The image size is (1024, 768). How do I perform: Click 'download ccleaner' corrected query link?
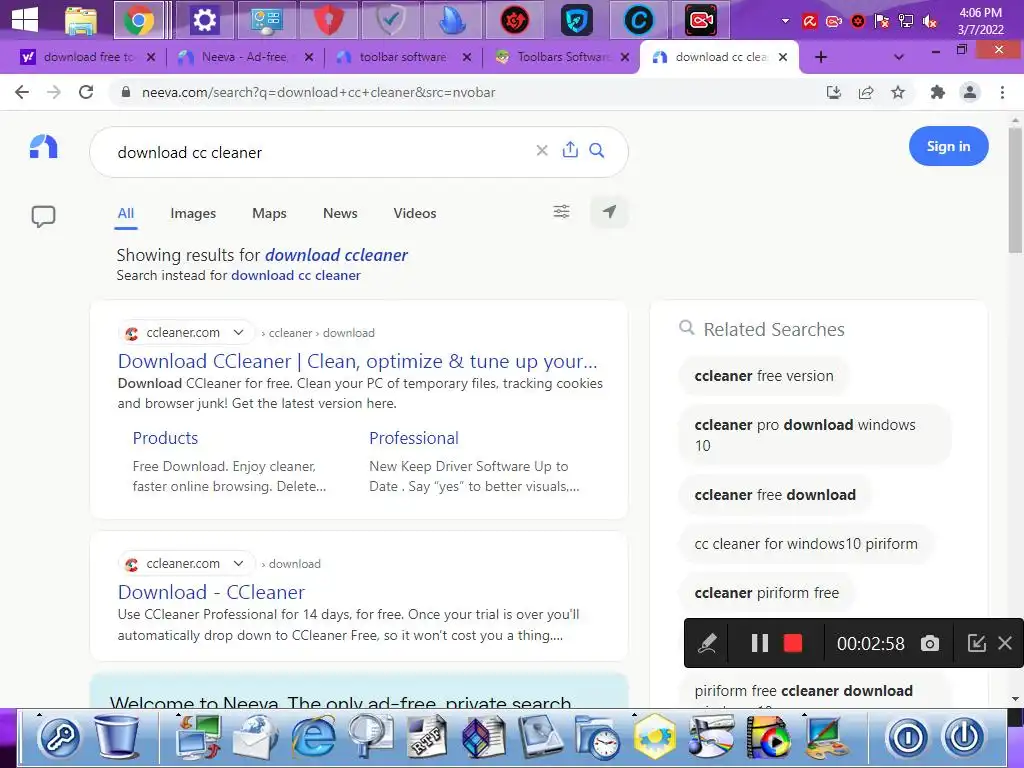point(336,255)
